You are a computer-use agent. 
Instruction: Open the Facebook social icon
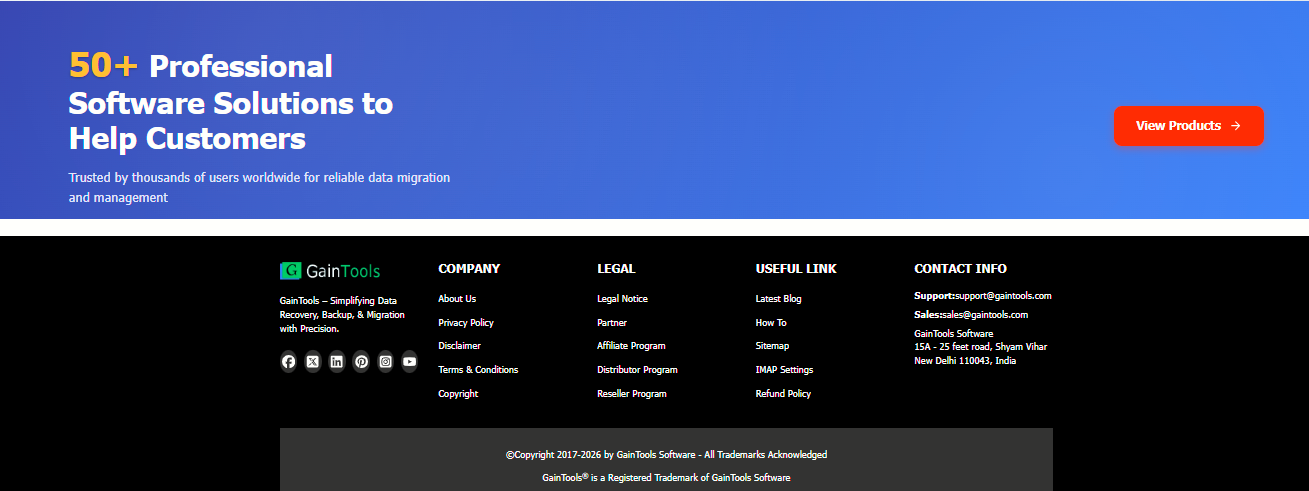click(x=289, y=362)
